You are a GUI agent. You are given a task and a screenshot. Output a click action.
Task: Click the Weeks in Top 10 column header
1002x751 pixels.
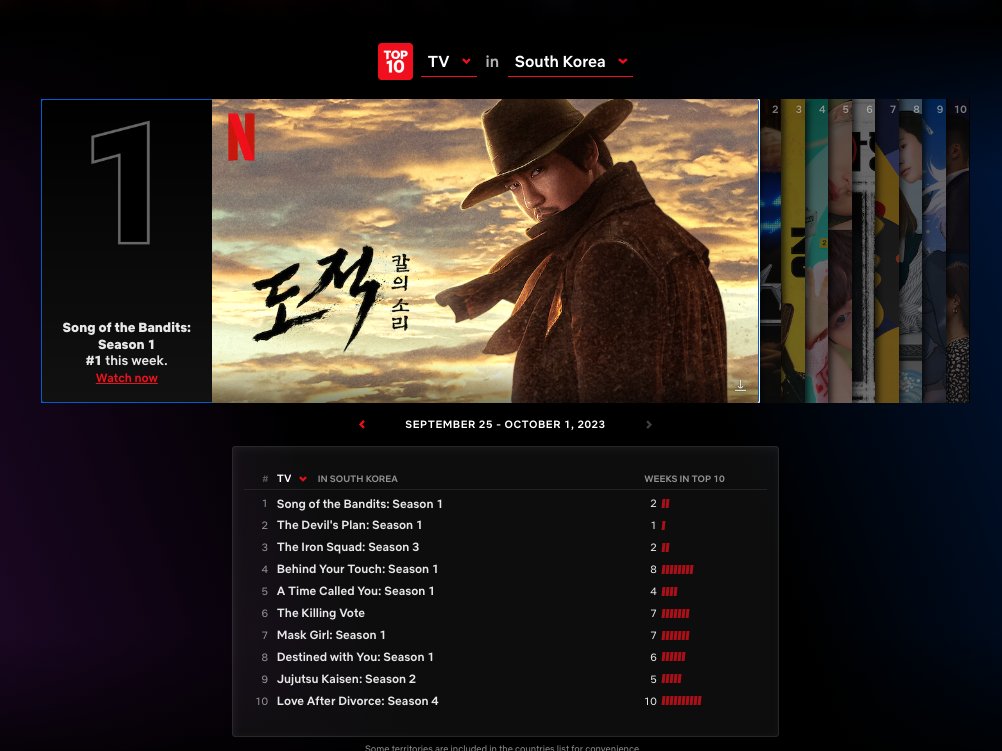tap(684, 479)
